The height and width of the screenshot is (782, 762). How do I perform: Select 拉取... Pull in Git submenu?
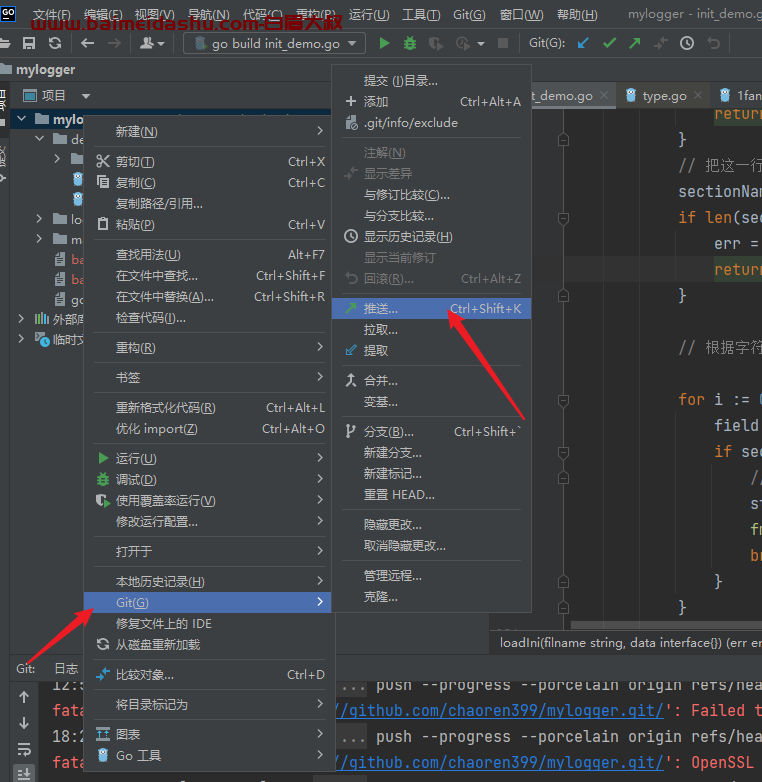[431, 330]
